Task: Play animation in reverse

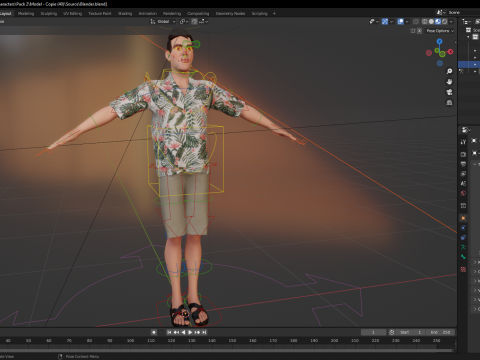Action: click(x=183, y=332)
